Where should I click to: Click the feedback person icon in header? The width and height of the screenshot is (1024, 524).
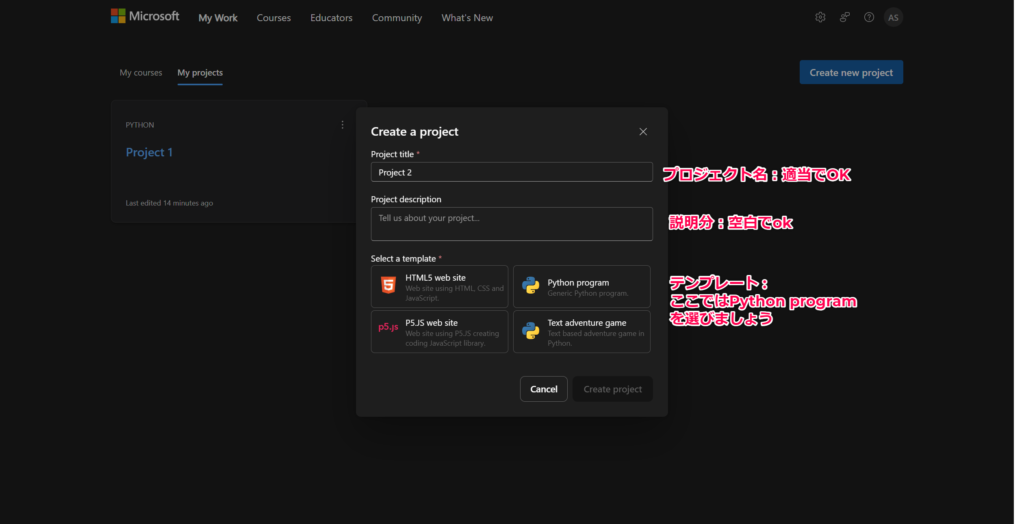coord(845,17)
